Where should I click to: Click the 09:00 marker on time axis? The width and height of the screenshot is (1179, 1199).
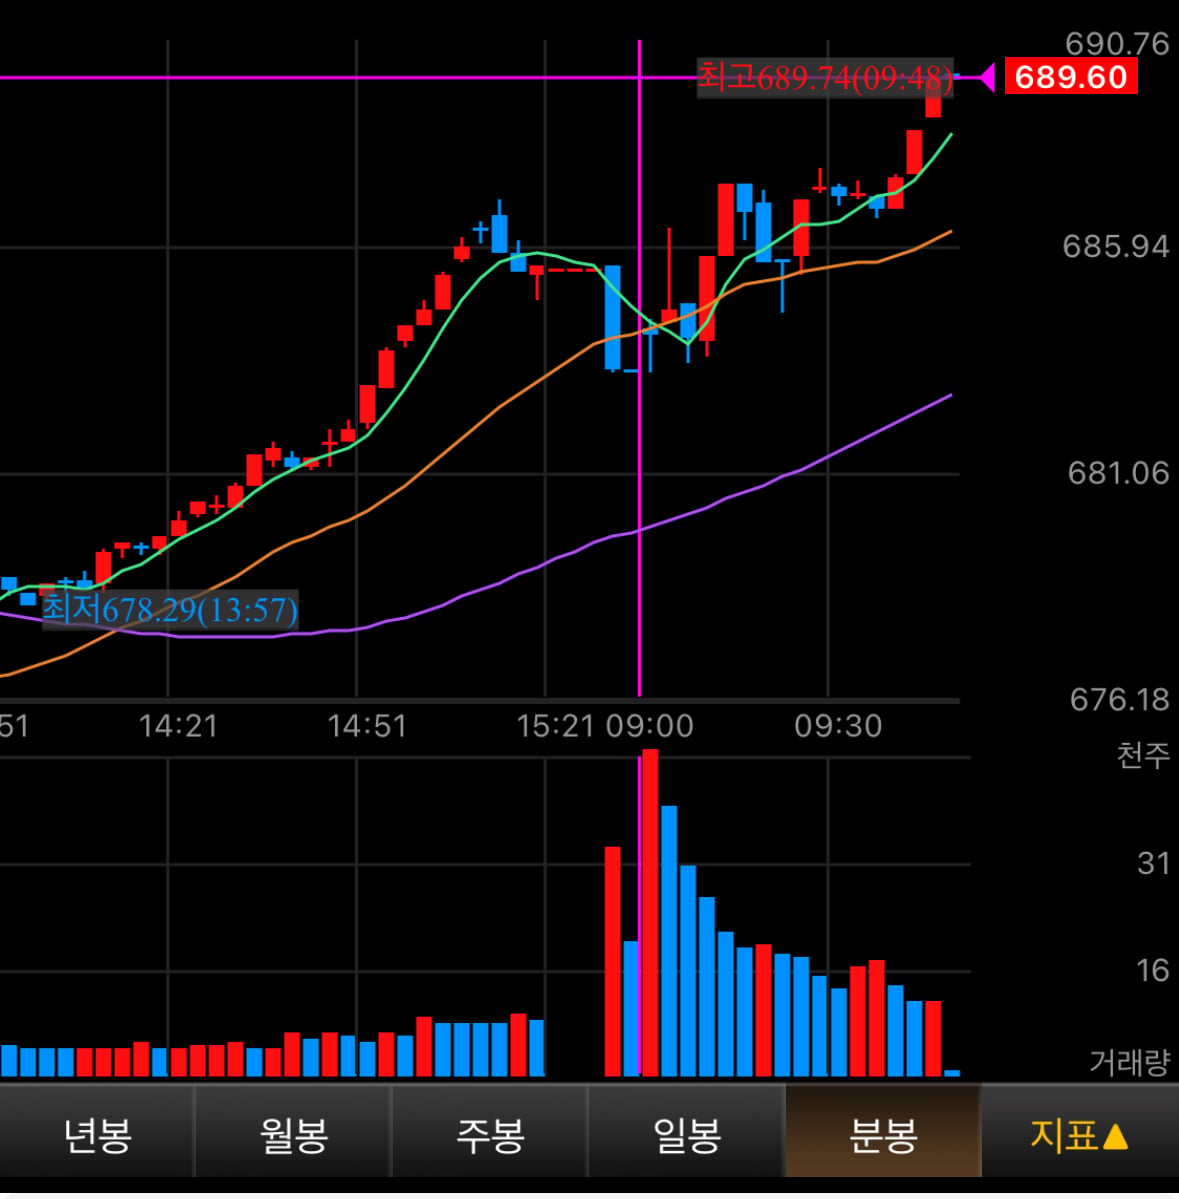(650, 726)
